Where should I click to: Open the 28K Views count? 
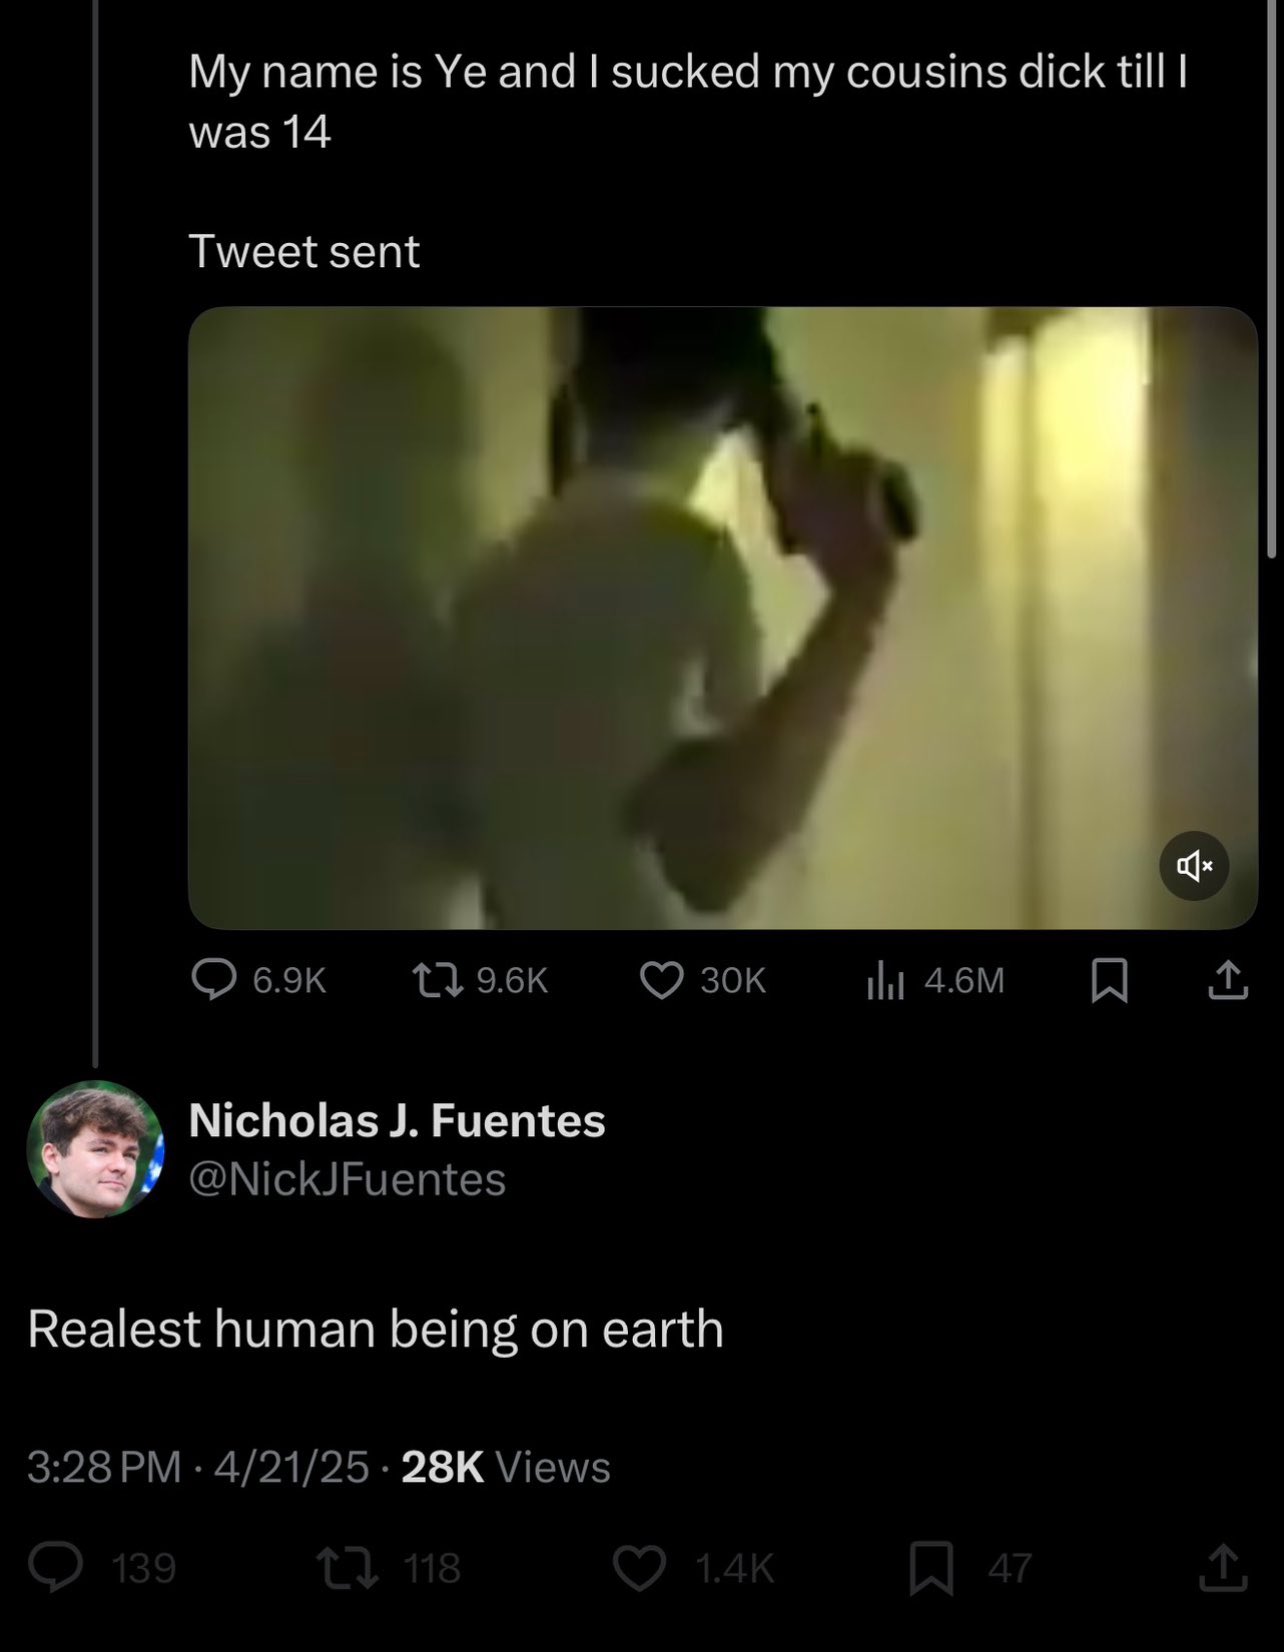pyautogui.click(x=505, y=1467)
